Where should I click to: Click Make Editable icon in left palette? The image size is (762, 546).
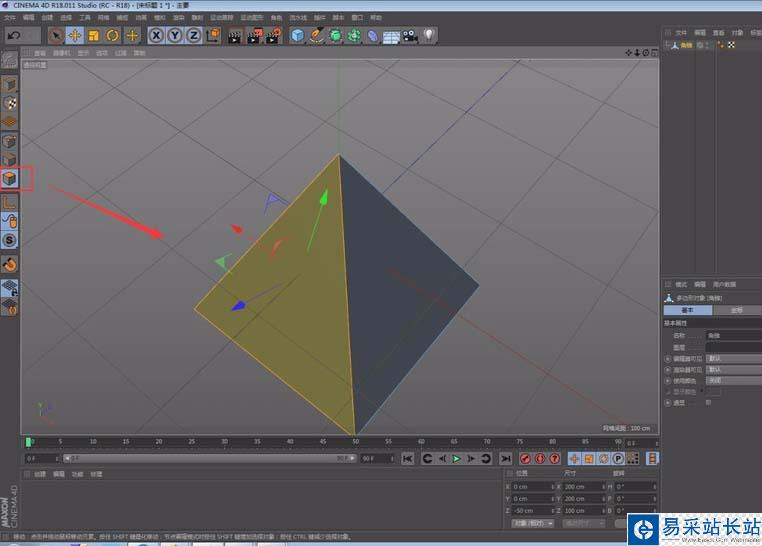(x=9, y=60)
